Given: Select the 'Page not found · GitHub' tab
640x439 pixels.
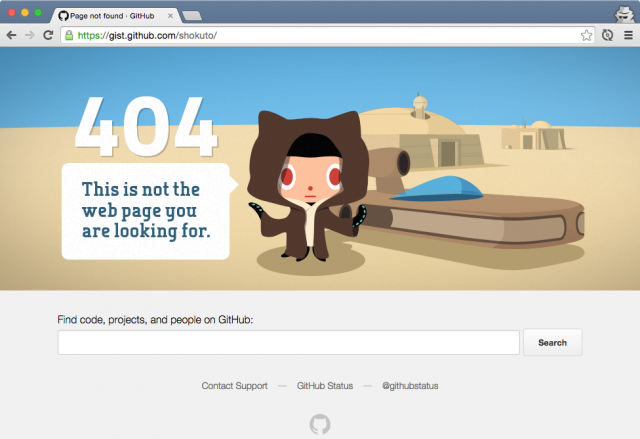Looking at the screenshot, I should pos(110,16).
